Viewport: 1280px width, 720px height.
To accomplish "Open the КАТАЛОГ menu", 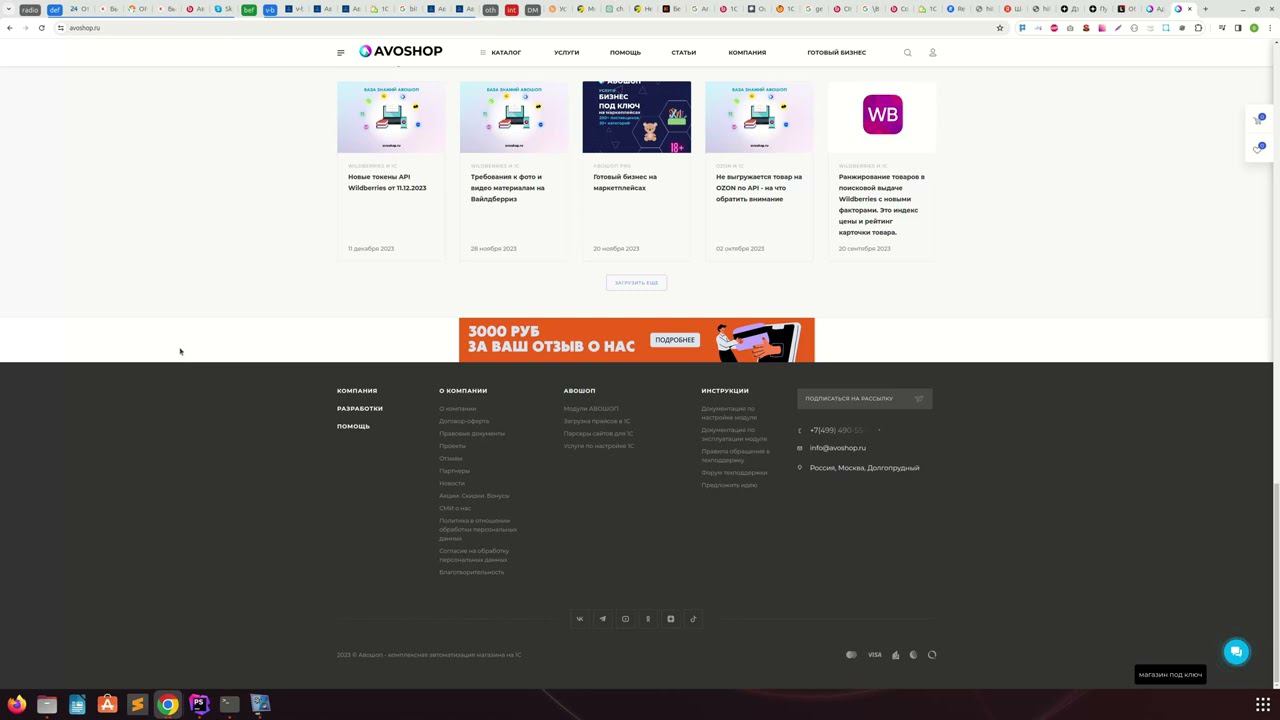I will (501, 53).
